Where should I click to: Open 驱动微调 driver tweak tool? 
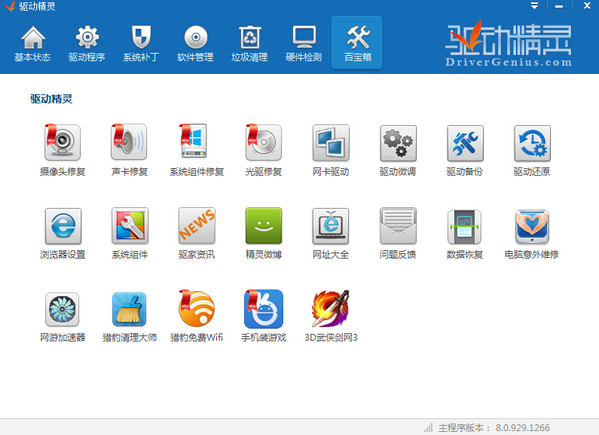point(398,143)
